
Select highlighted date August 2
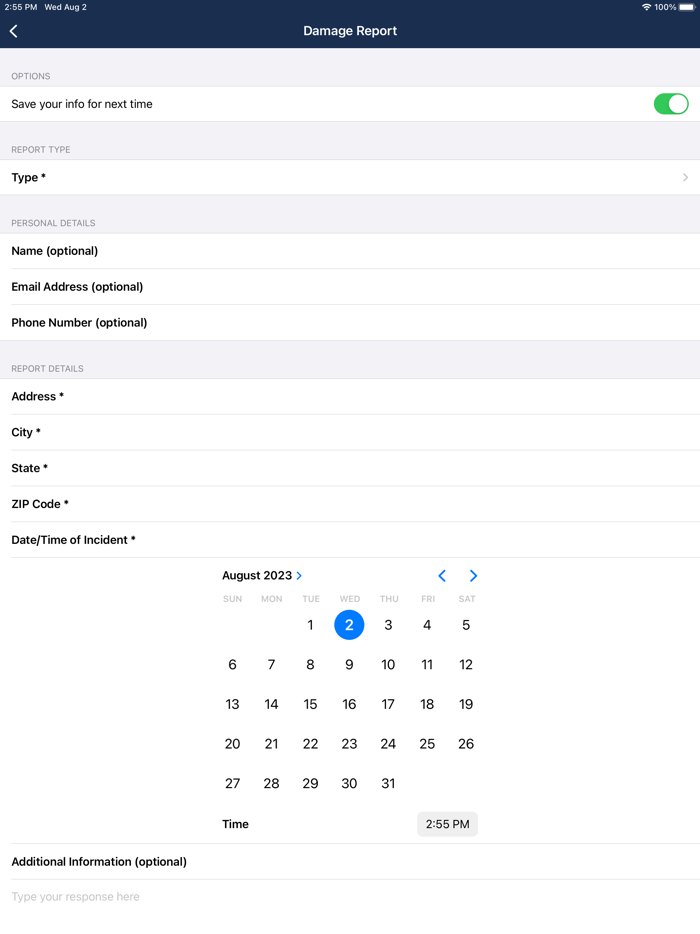[349, 625]
